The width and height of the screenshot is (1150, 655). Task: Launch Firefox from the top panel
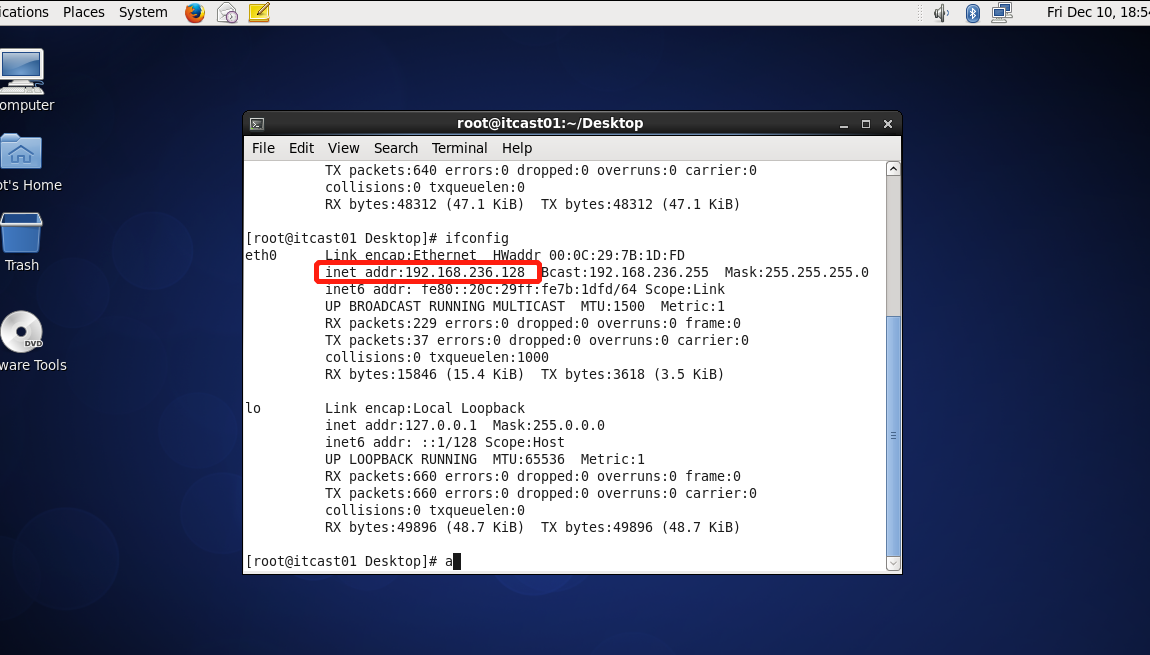194,12
